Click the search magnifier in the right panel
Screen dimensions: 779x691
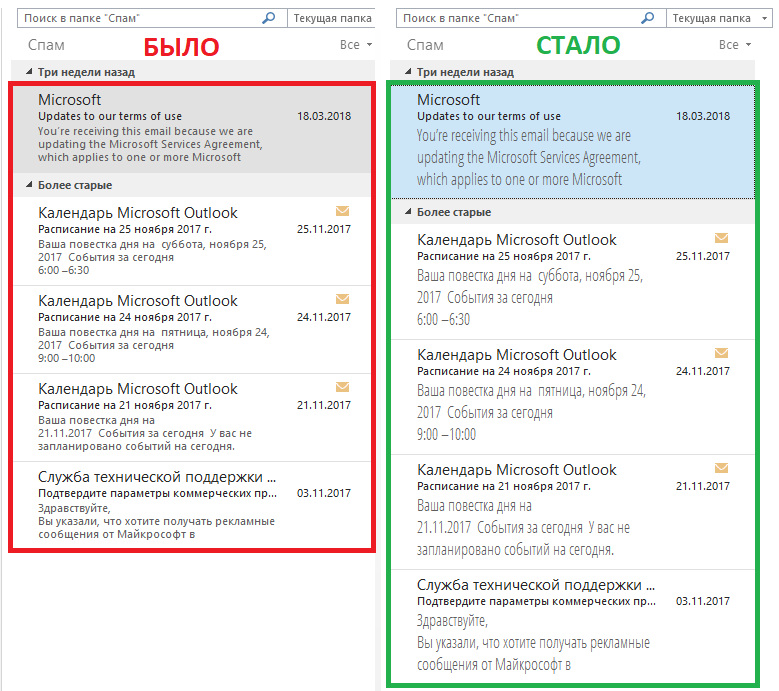(648, 18)
